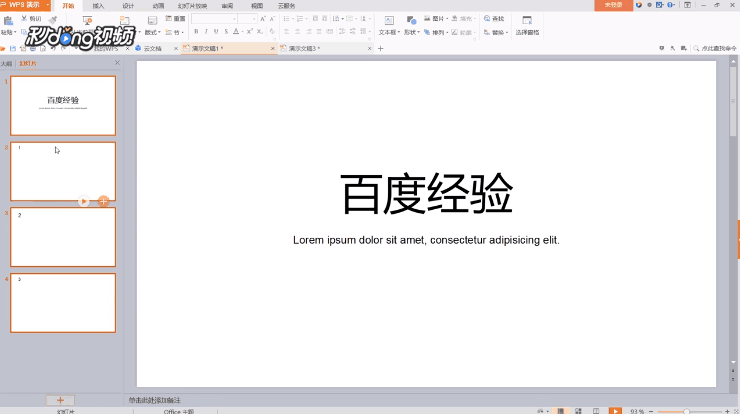Close the 演示文稿1 document tab
The height and width of the screenshot is (414, 740).
click(272, 49)
